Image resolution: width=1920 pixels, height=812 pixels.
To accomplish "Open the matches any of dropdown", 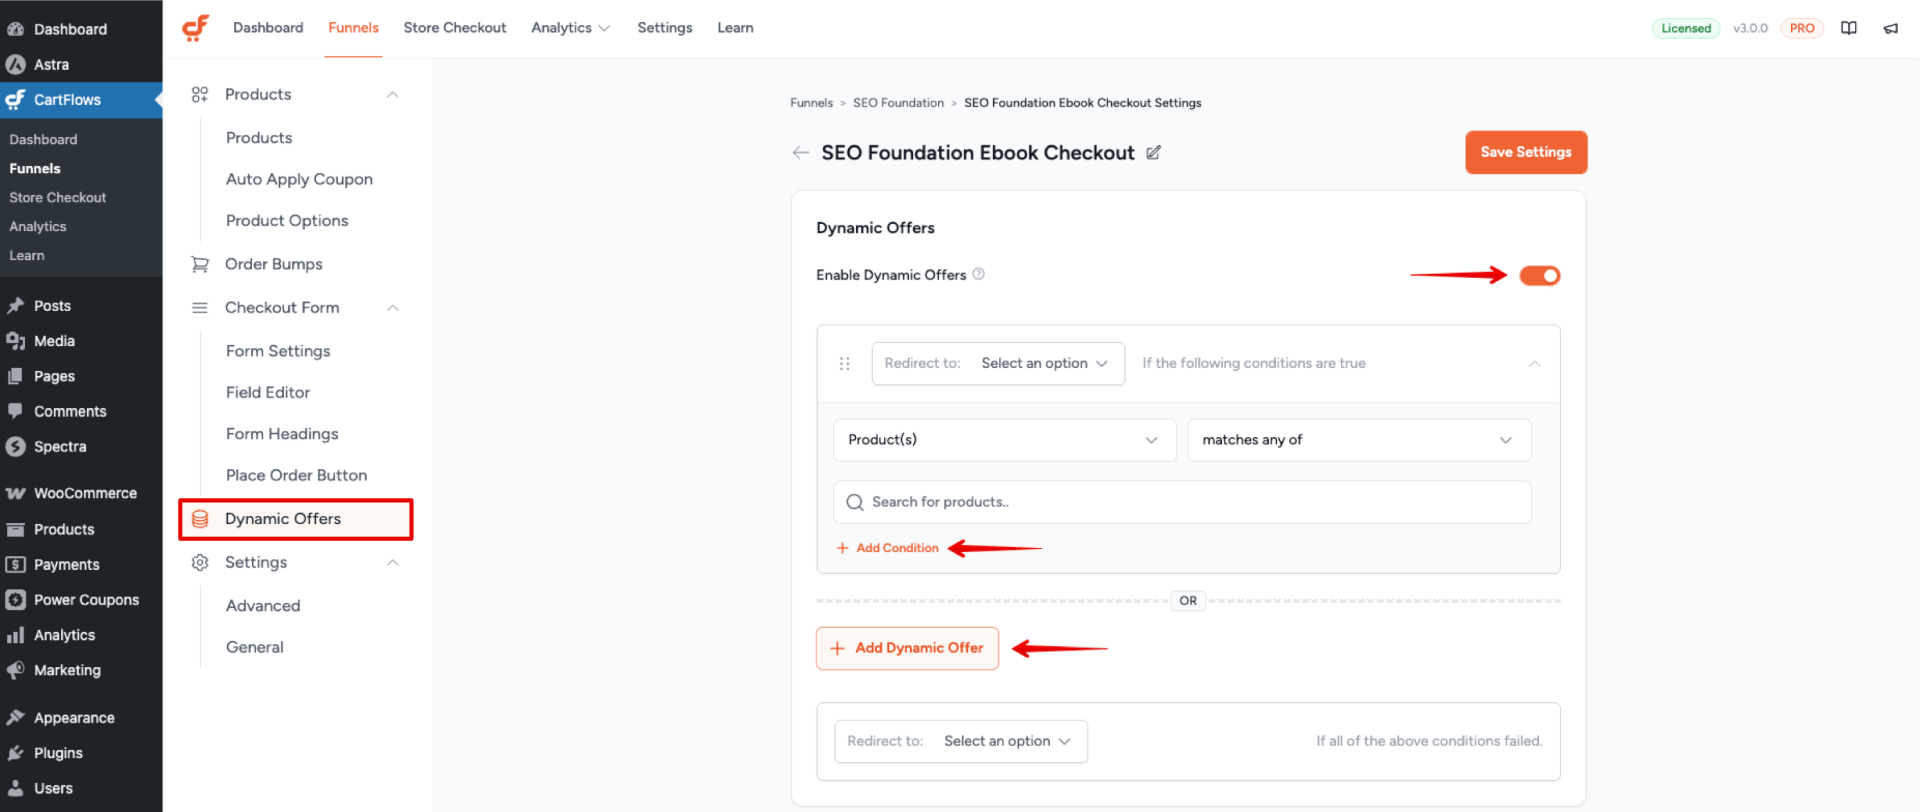I will pos(1359,440).
